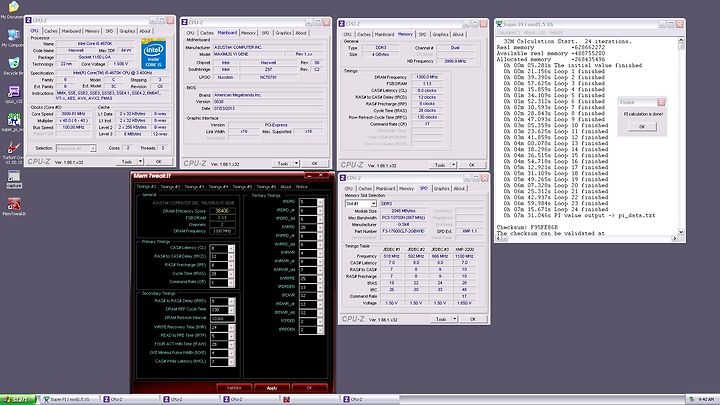The width and height of the screenshot is (720, 405).
Task: Select the SPD tab in the memory slot CPU-Z window
Action: tap(423, 188)
